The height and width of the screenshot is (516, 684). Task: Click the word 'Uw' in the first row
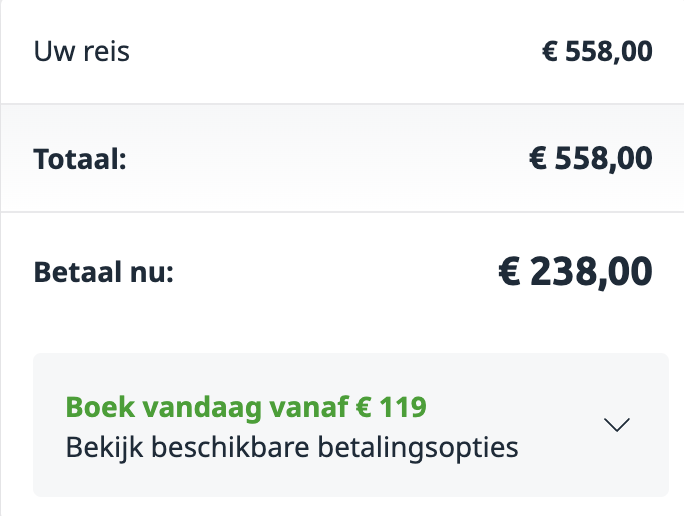[x=52, y=51]
